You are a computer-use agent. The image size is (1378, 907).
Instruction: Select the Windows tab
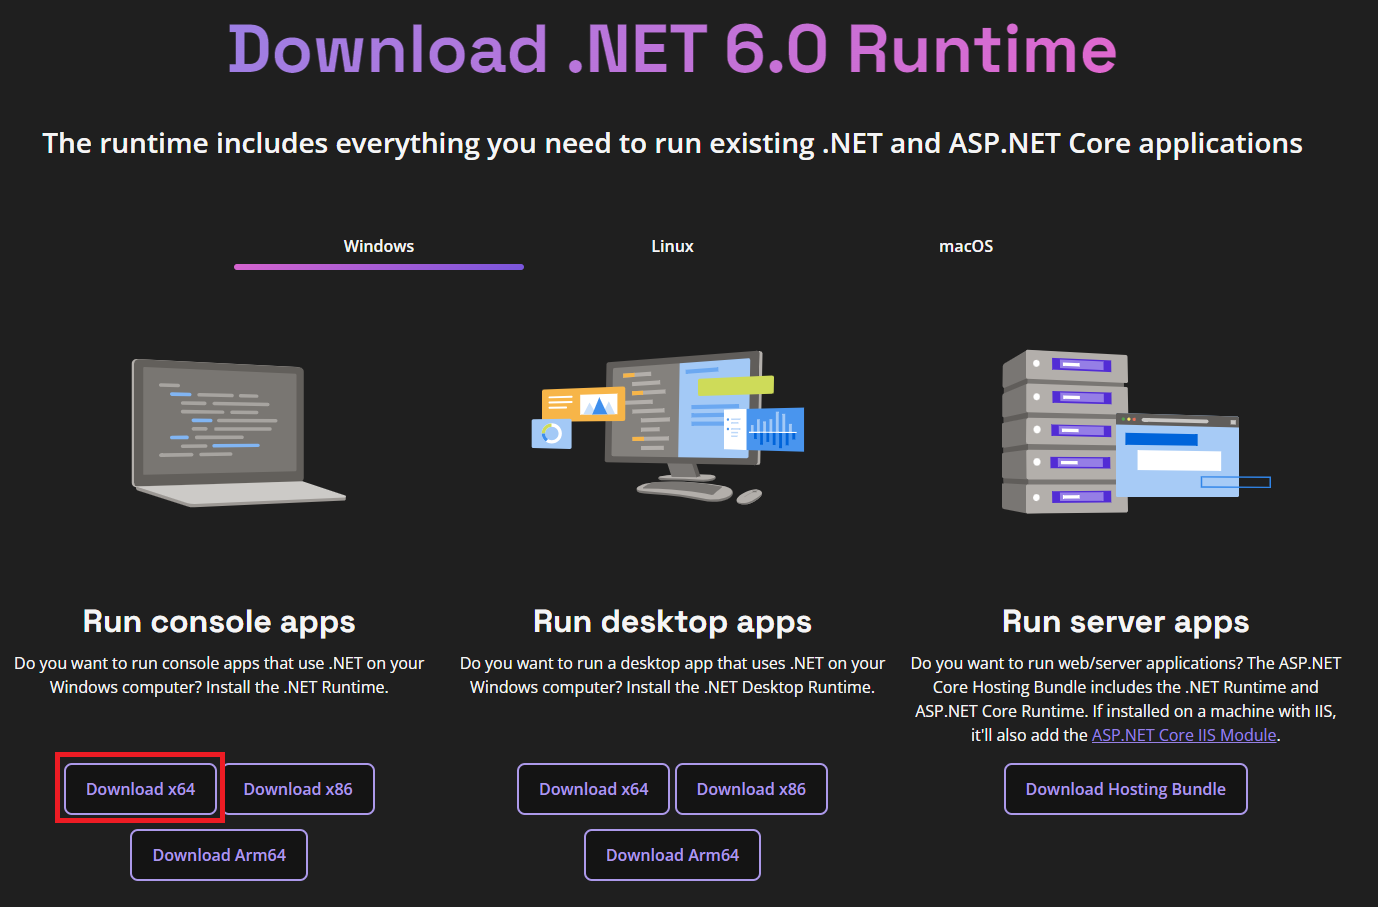(x=378, y=245)
